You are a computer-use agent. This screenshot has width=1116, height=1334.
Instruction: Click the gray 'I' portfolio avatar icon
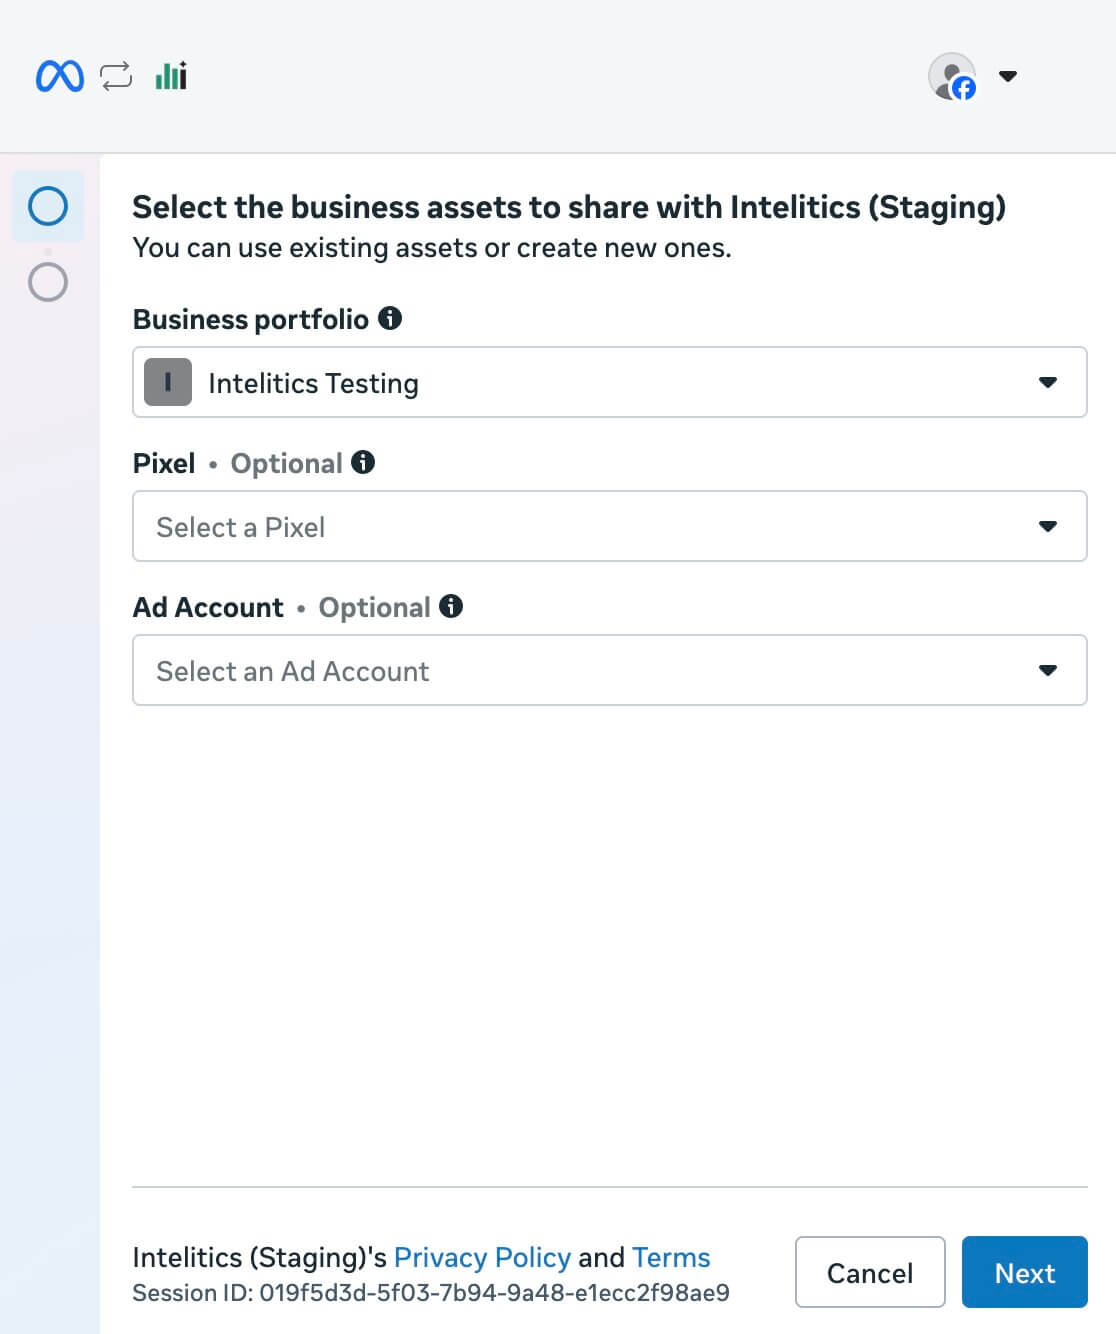click(x=168, y=382)
